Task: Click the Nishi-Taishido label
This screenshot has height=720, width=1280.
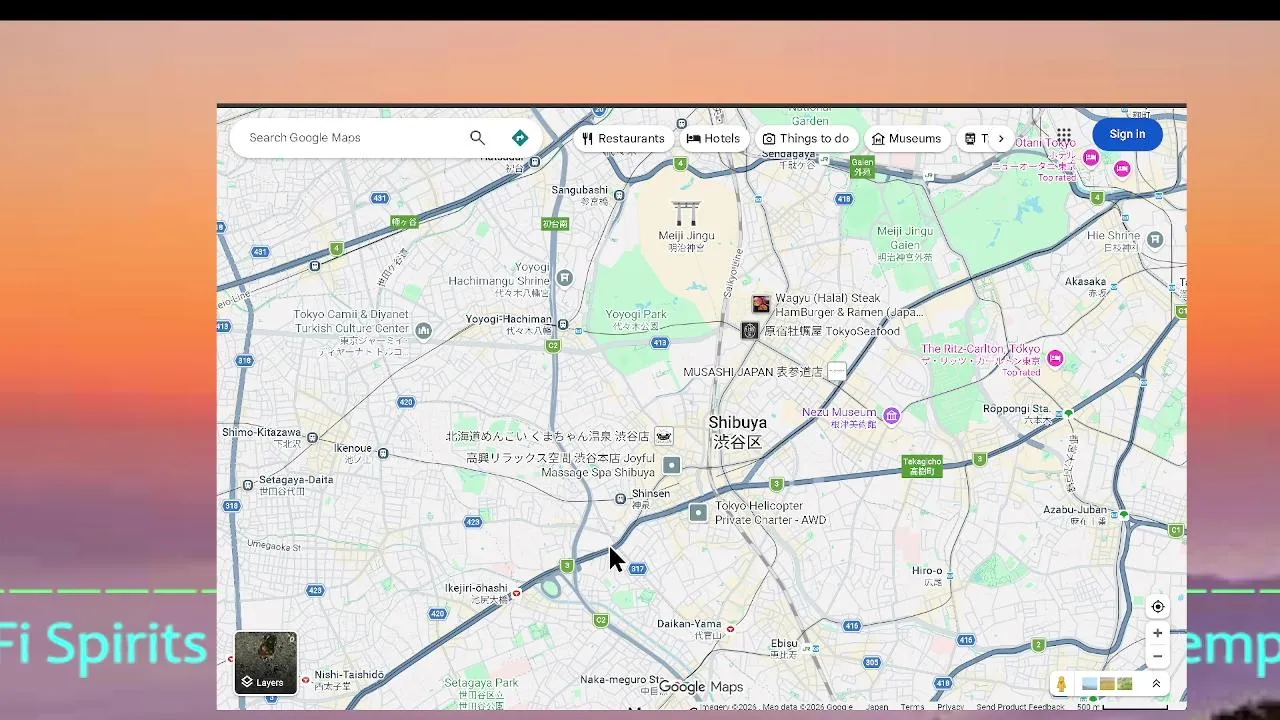Action: 349,679
